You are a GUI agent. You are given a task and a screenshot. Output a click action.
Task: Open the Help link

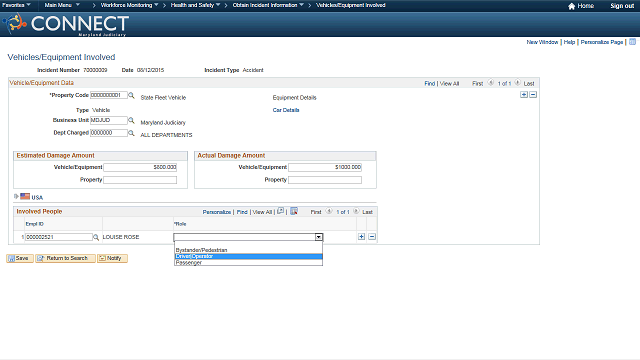coord(569,42)
